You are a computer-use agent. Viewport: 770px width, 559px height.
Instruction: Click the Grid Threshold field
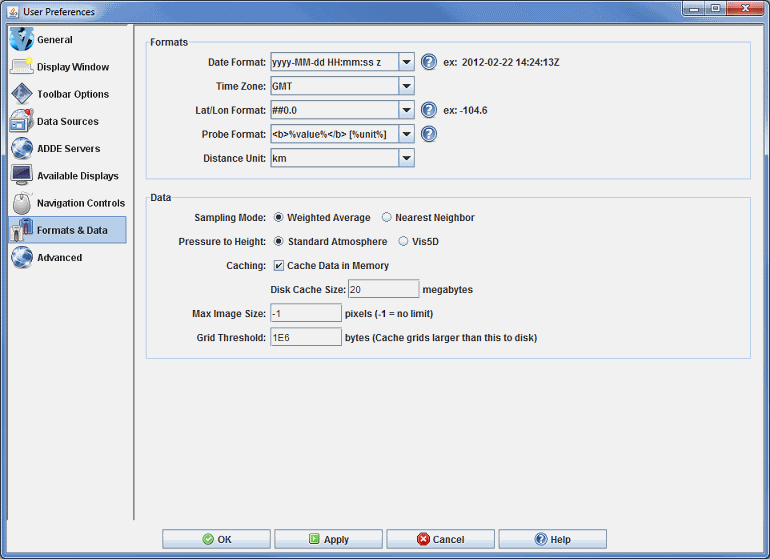(x=305, y=337)
